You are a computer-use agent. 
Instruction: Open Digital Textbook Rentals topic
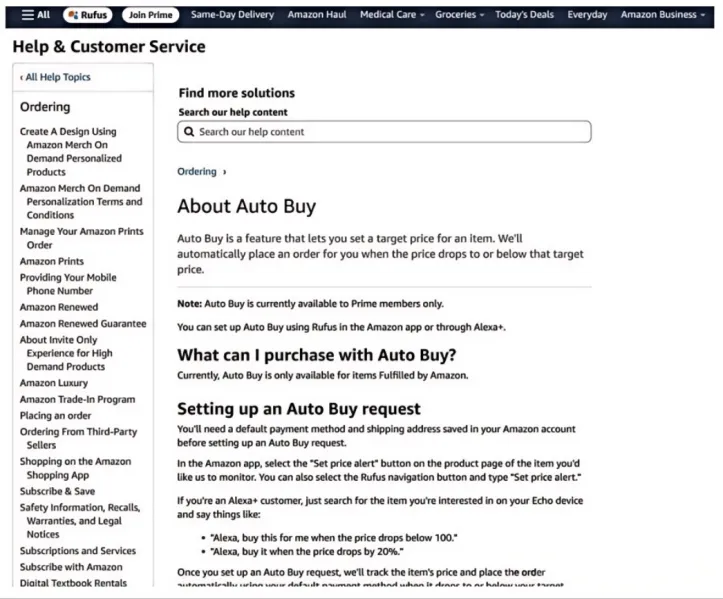click(x=73, y=583)
